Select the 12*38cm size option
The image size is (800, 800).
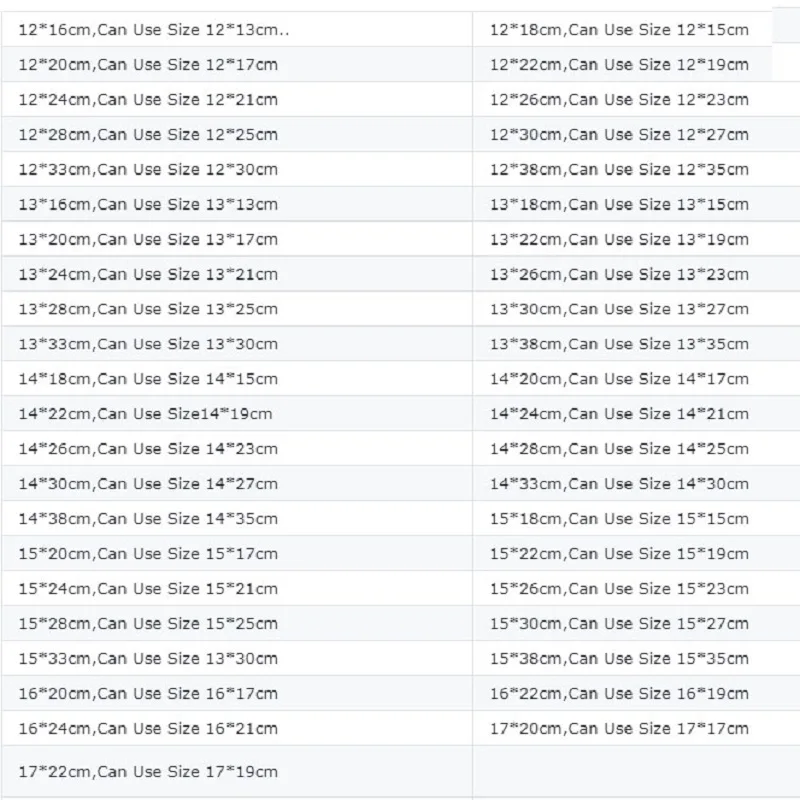[x=619, y=170]
